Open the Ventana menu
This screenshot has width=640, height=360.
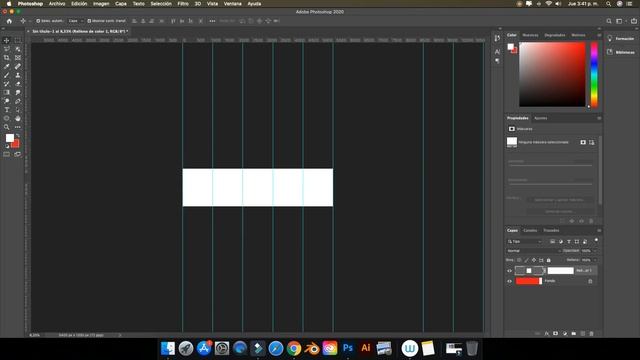(x=233, y=4)
